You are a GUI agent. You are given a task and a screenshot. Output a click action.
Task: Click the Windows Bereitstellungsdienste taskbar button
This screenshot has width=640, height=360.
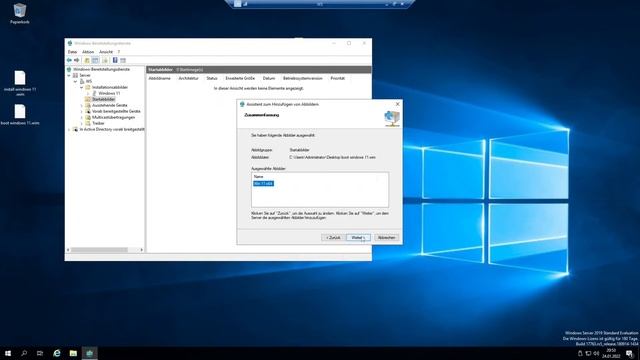pos(89,353)
